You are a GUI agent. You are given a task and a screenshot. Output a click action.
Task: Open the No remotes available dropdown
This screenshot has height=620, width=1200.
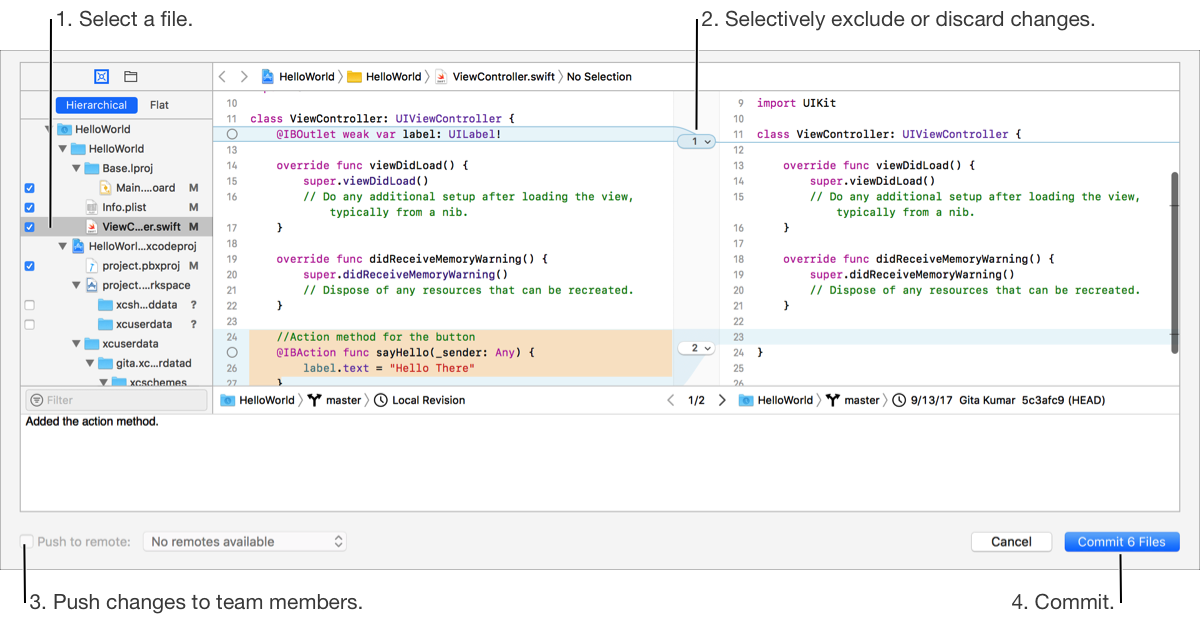coord(244,541)
